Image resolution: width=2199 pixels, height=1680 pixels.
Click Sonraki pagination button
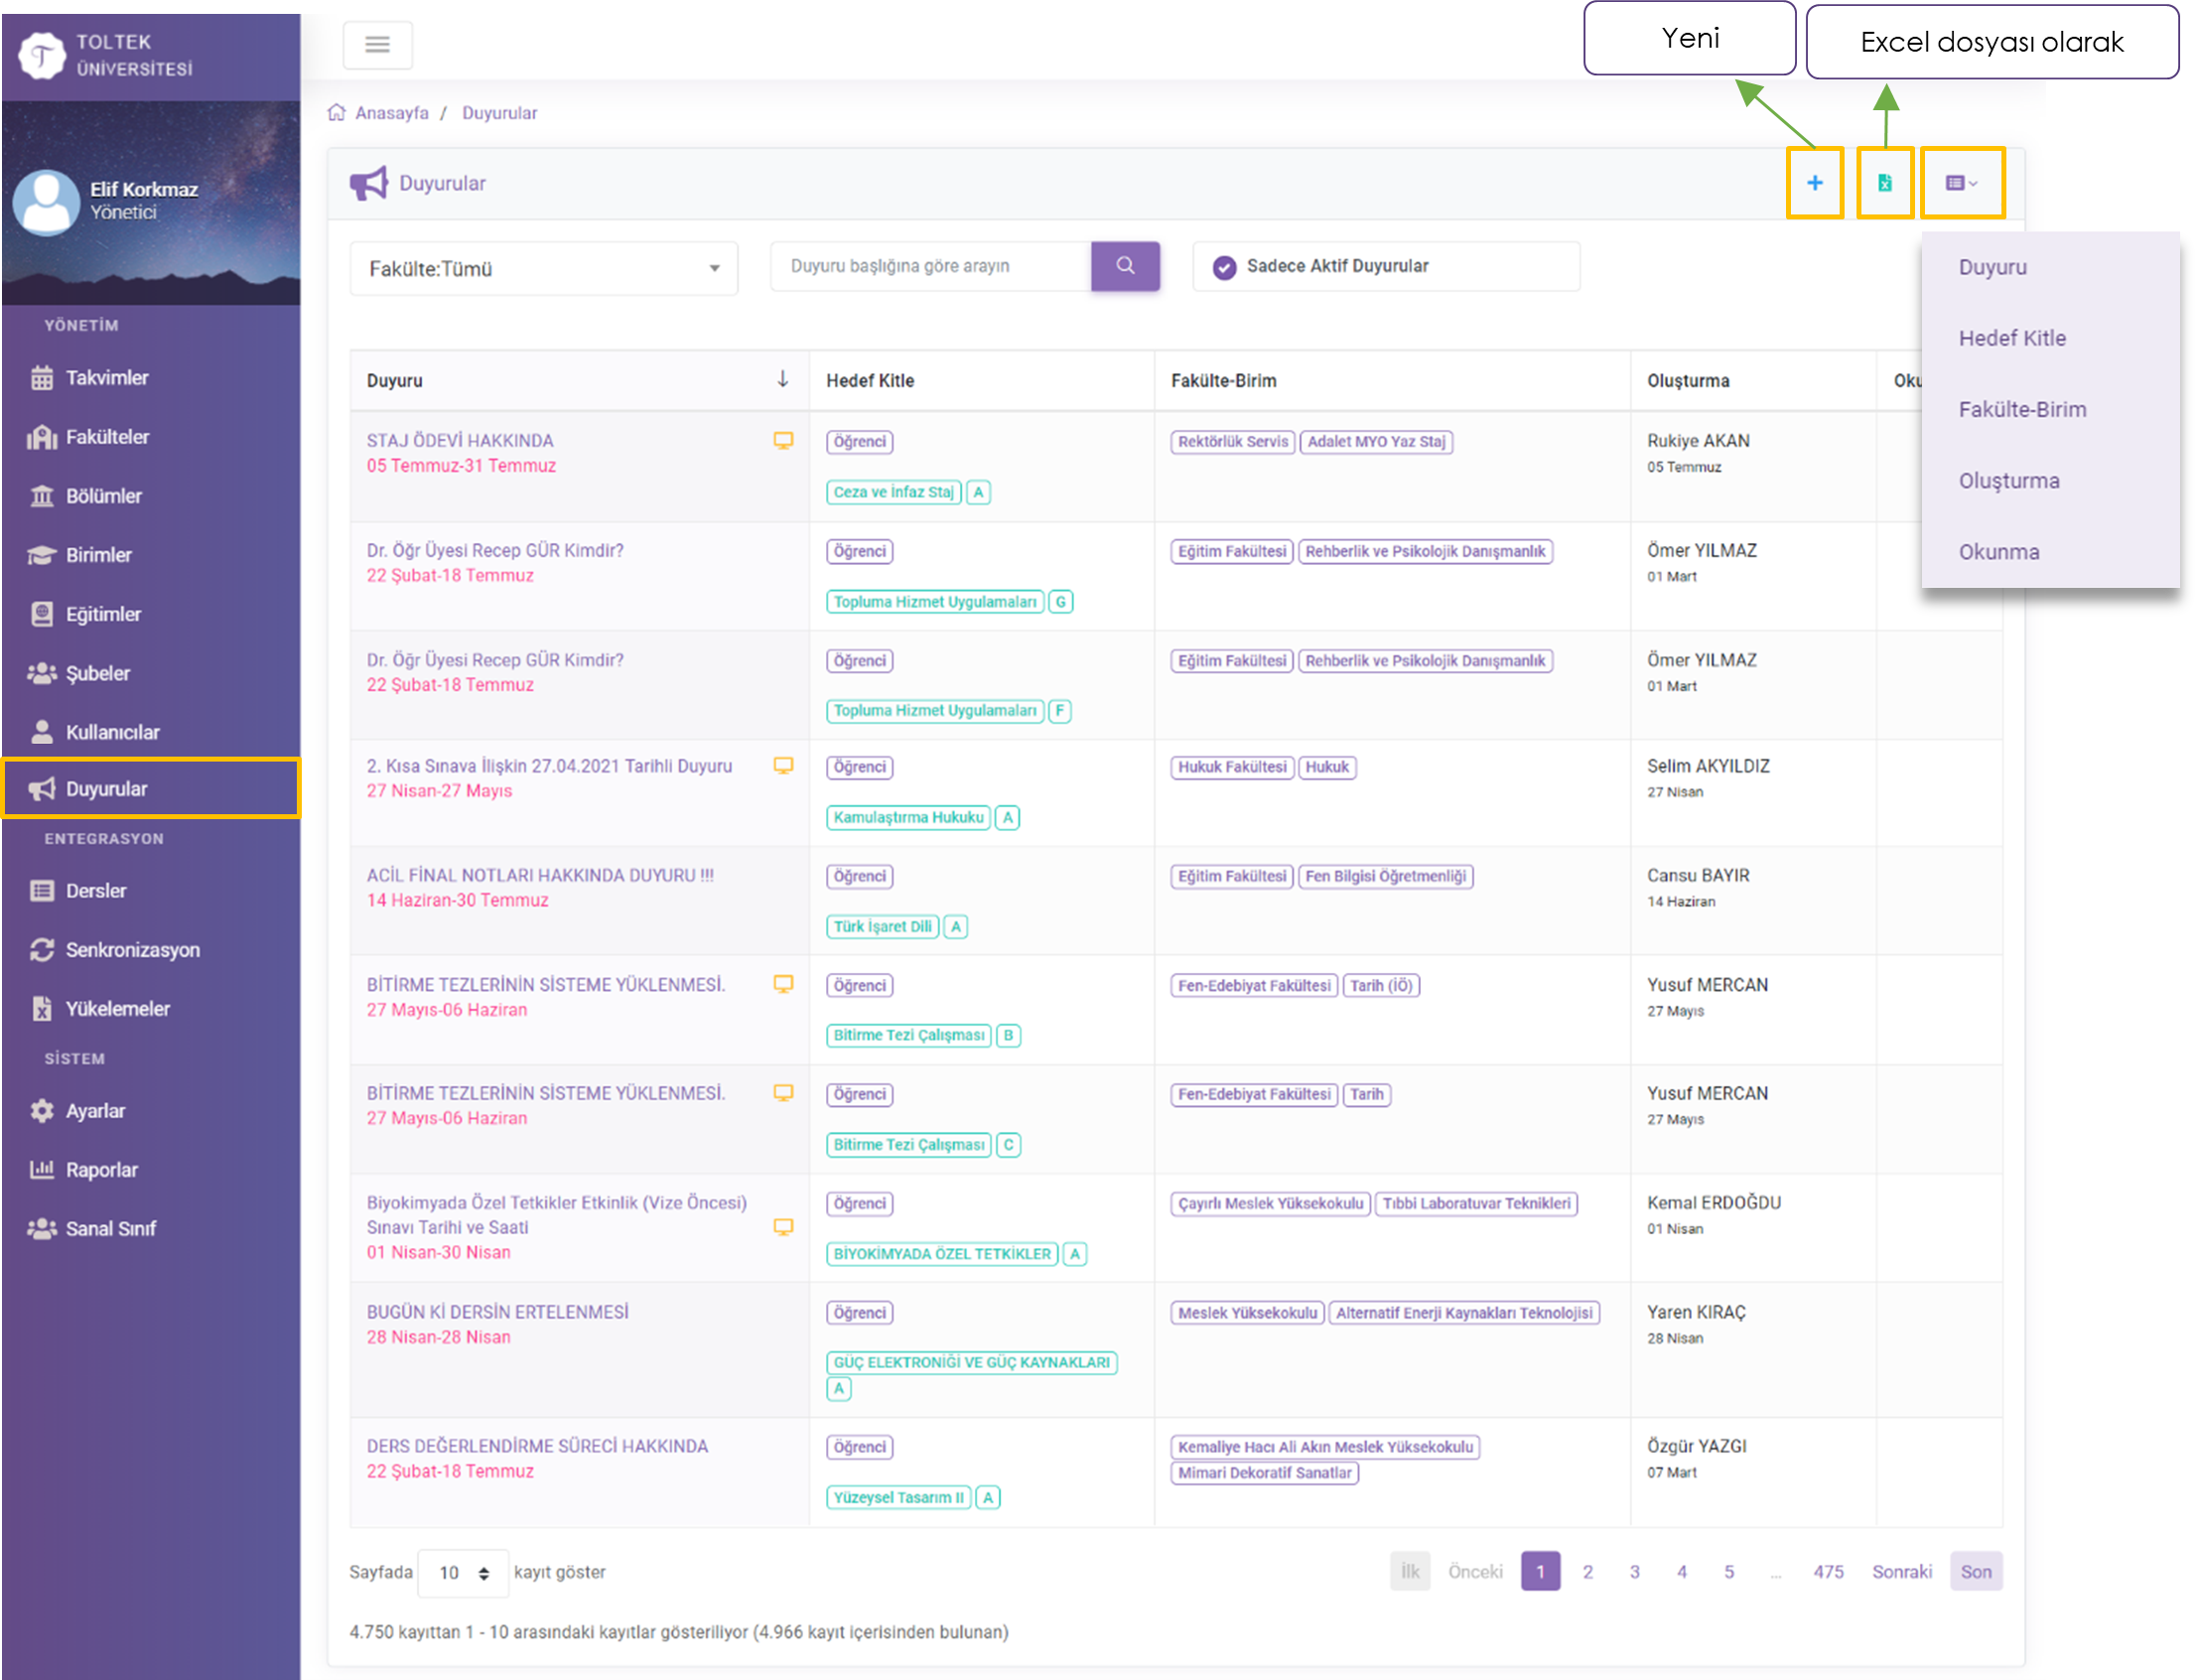coord(1901,1572)
